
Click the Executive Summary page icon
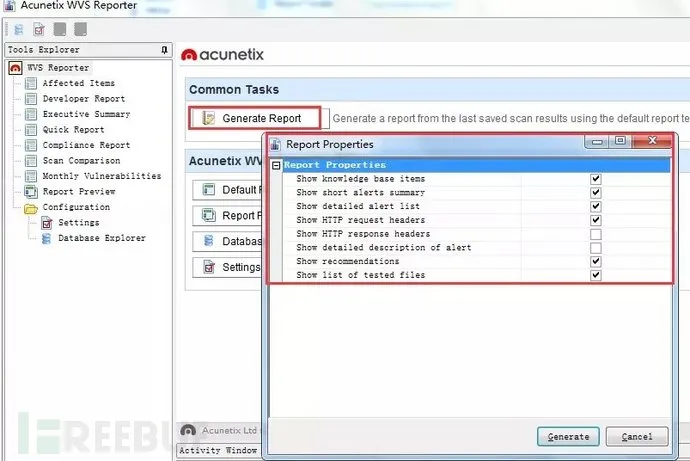(x=31, y=114)
